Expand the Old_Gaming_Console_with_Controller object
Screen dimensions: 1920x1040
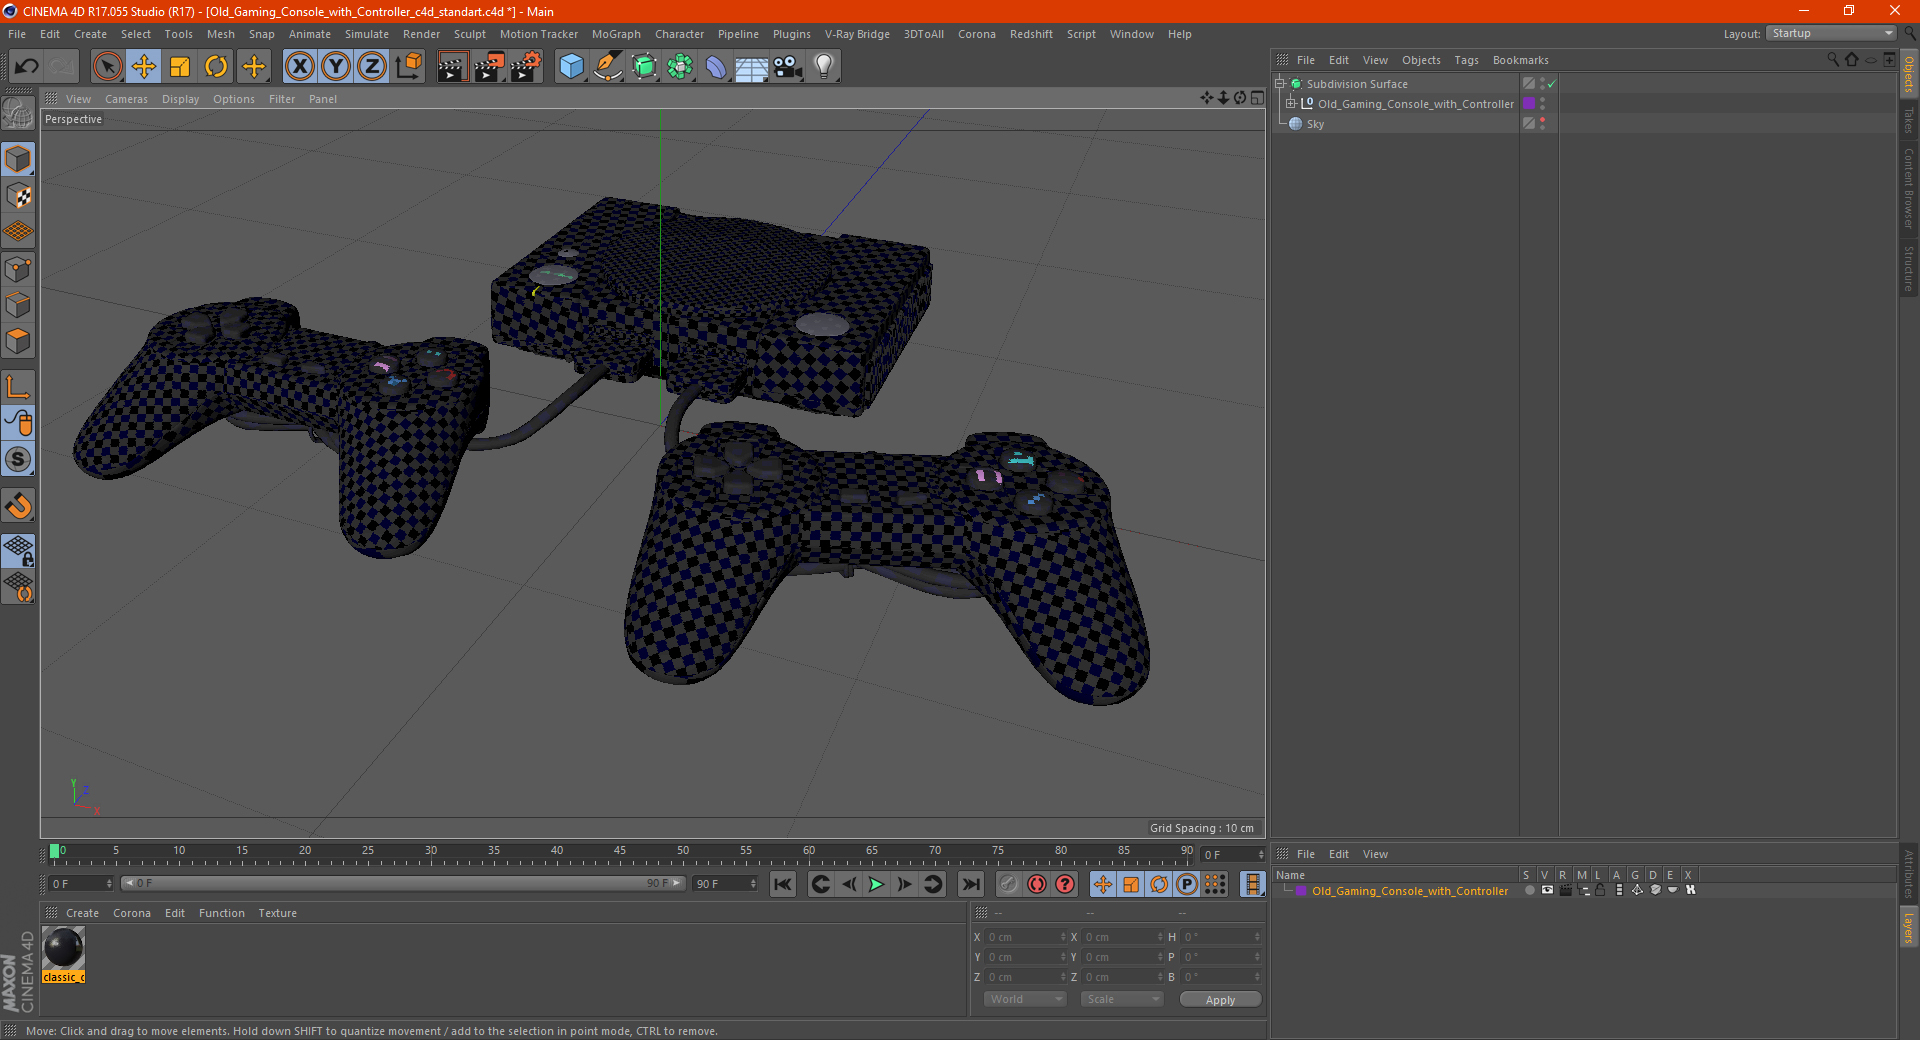[1290, 103]
